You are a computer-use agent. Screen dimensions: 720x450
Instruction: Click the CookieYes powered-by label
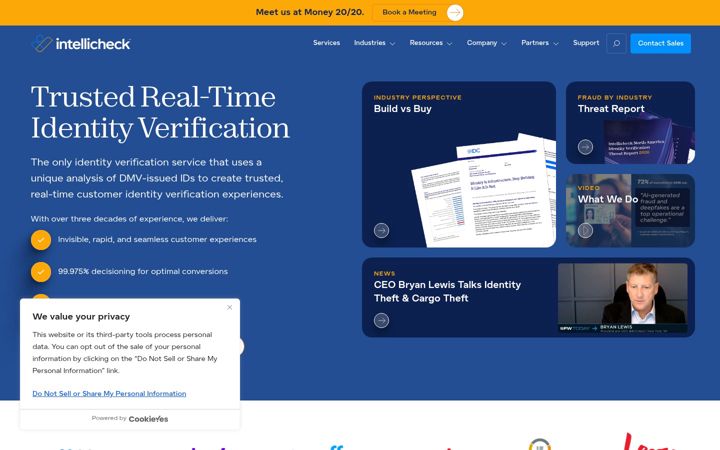pos(130,419)
